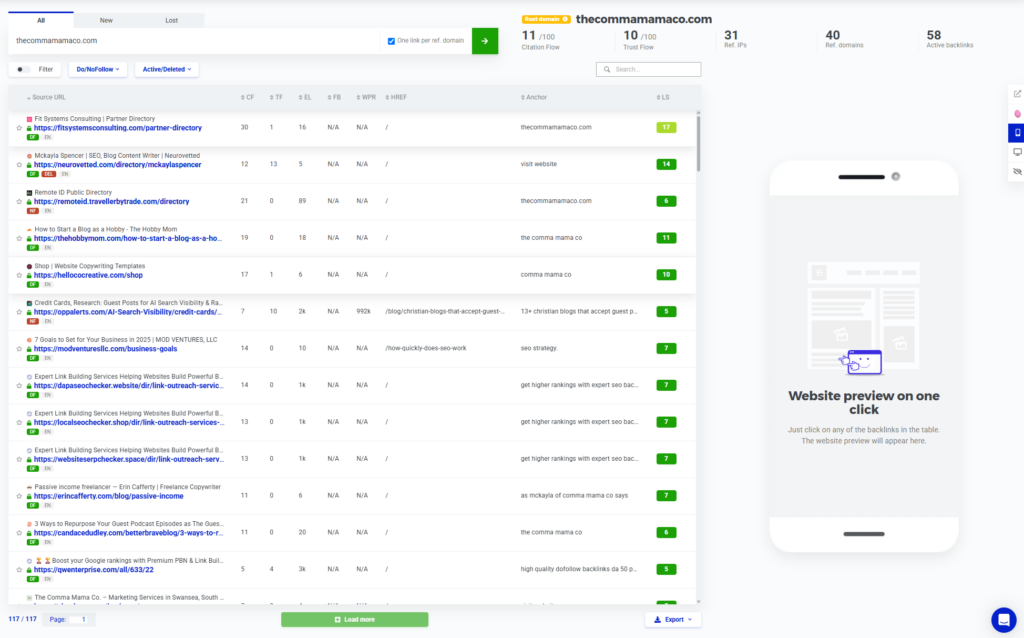Star the remoteid.travellerbytrade.com row
The width and height of the screenshot is (1024, 638).
tap(19, 202)
